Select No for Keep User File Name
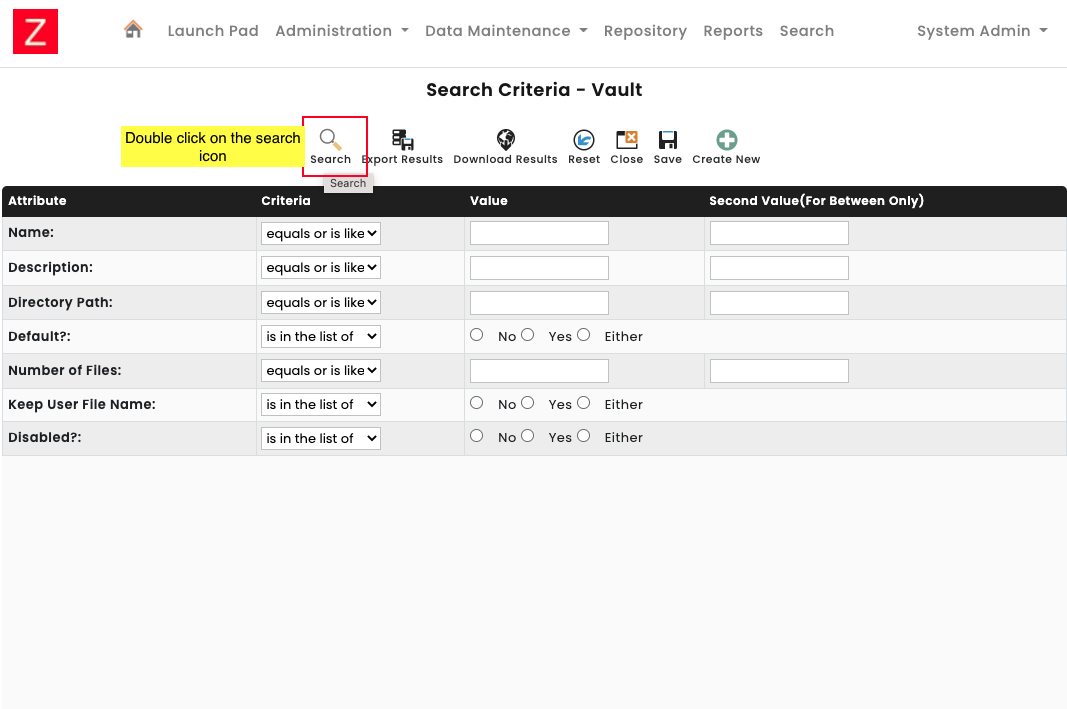 (476, 403)
